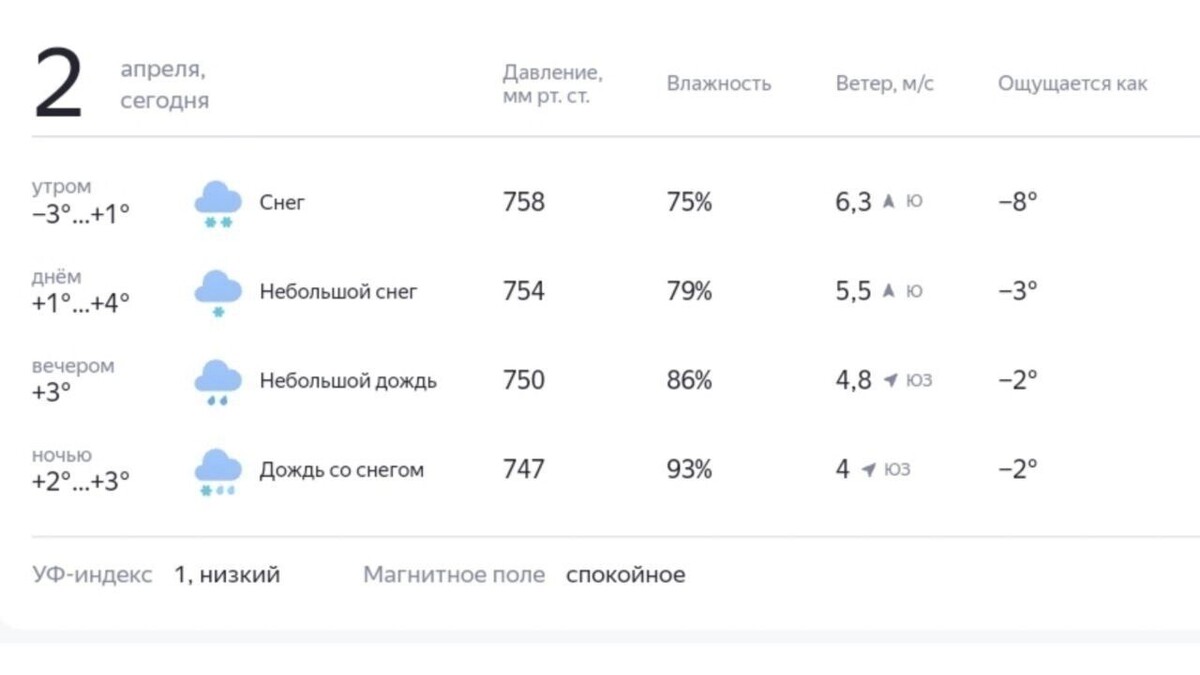Toggle the daytime forecast row
The height and width of the screenshot is (675, 1200).
[x=600, y=291]
